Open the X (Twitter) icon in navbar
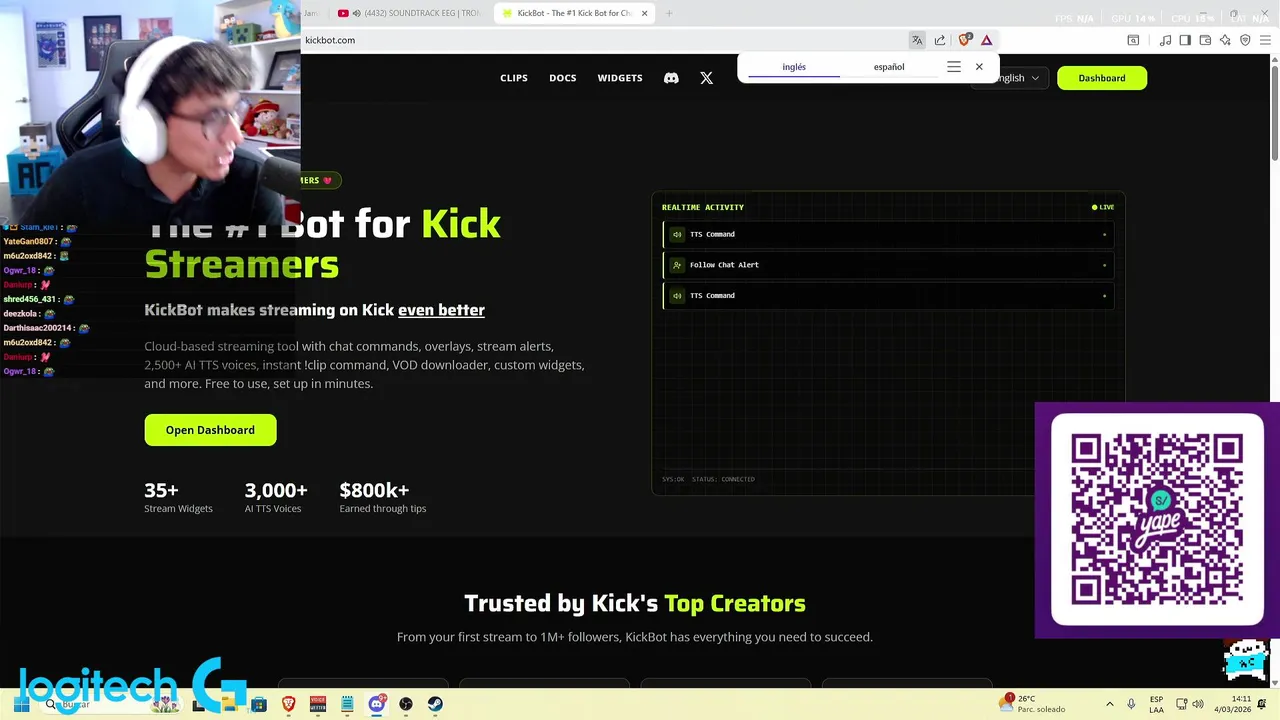This screenshot has width=1280, height=720. point(706,78)
